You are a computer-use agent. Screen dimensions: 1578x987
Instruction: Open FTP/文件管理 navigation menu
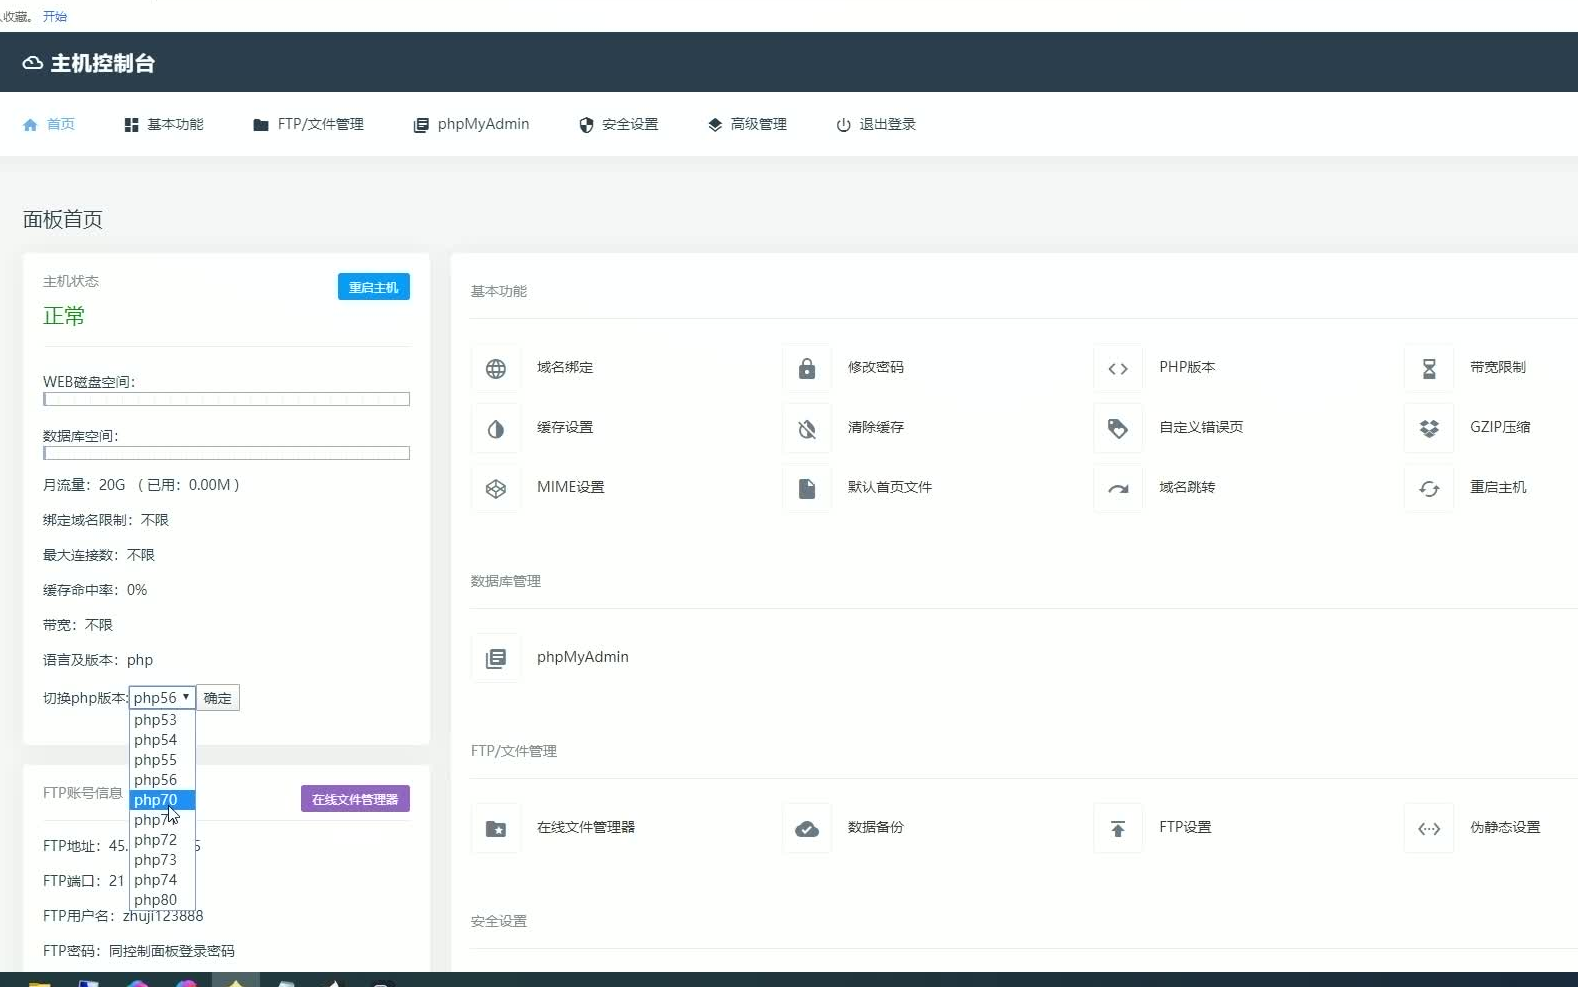(x=308, y=124)
